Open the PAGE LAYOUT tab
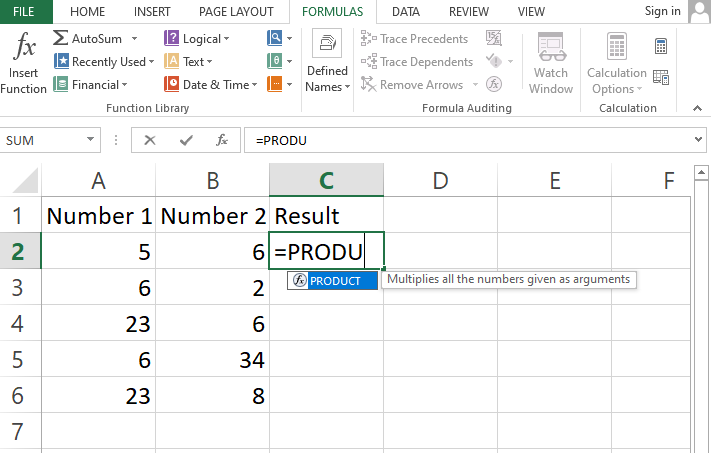This screenshot has width=711, height=453. pyautogui.click(x=238, y=12)
